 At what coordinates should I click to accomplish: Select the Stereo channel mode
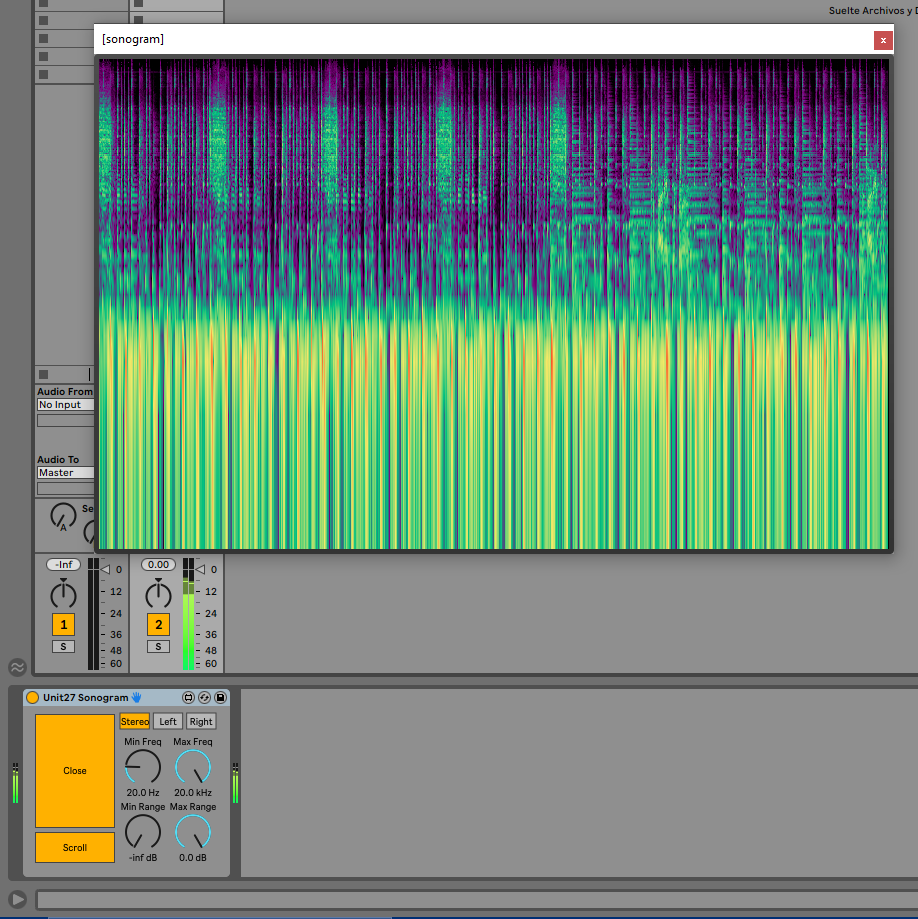point(135,721)
